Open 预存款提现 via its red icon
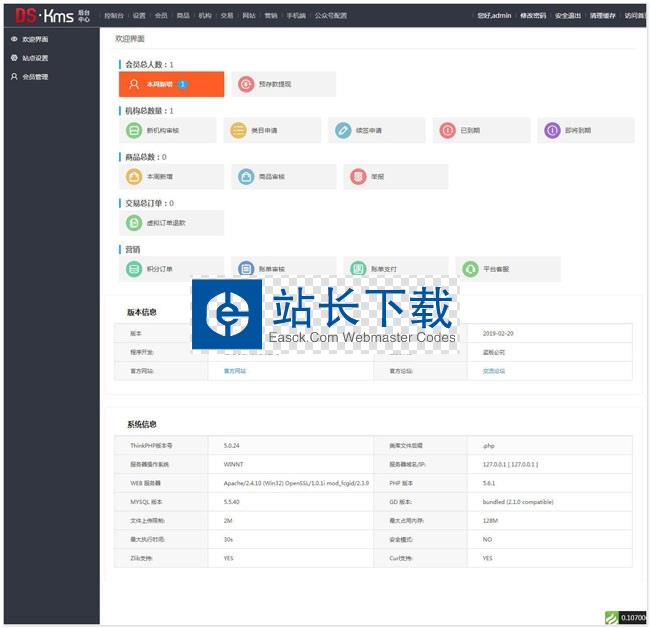Image resolution: width=650 pixels, height=628 pixels. (246, 85)
